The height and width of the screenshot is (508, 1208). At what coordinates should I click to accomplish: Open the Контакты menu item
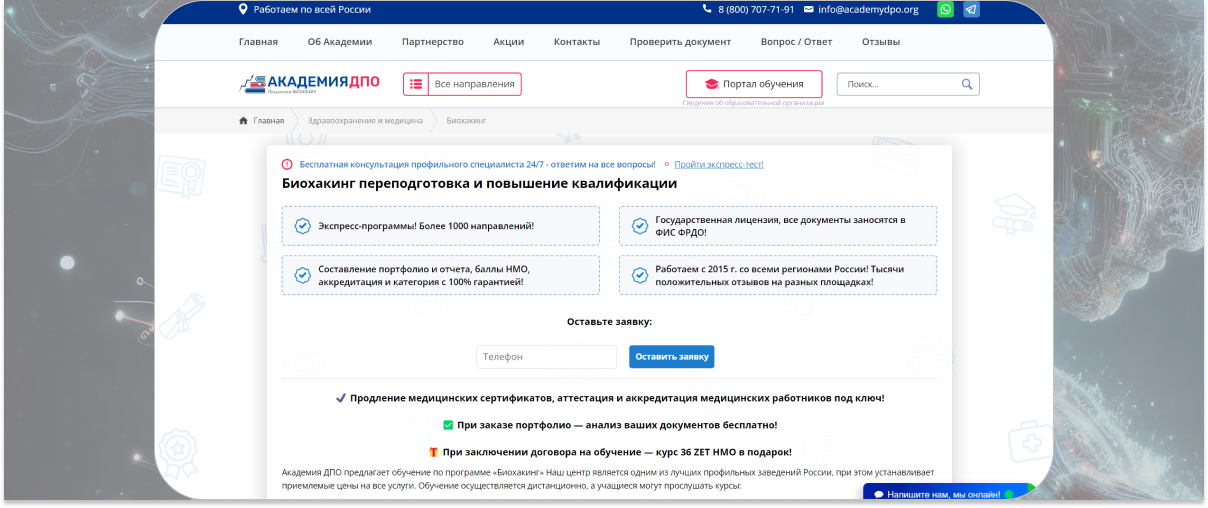click(577, 42)
